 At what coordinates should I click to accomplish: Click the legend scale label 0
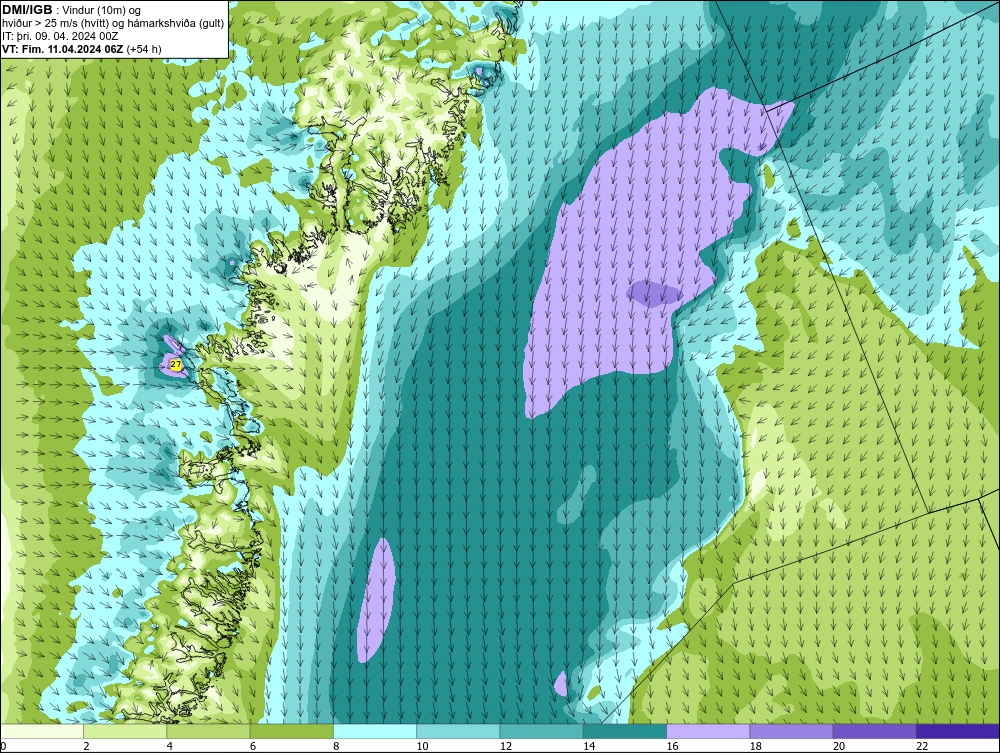(x=3, y=747)
